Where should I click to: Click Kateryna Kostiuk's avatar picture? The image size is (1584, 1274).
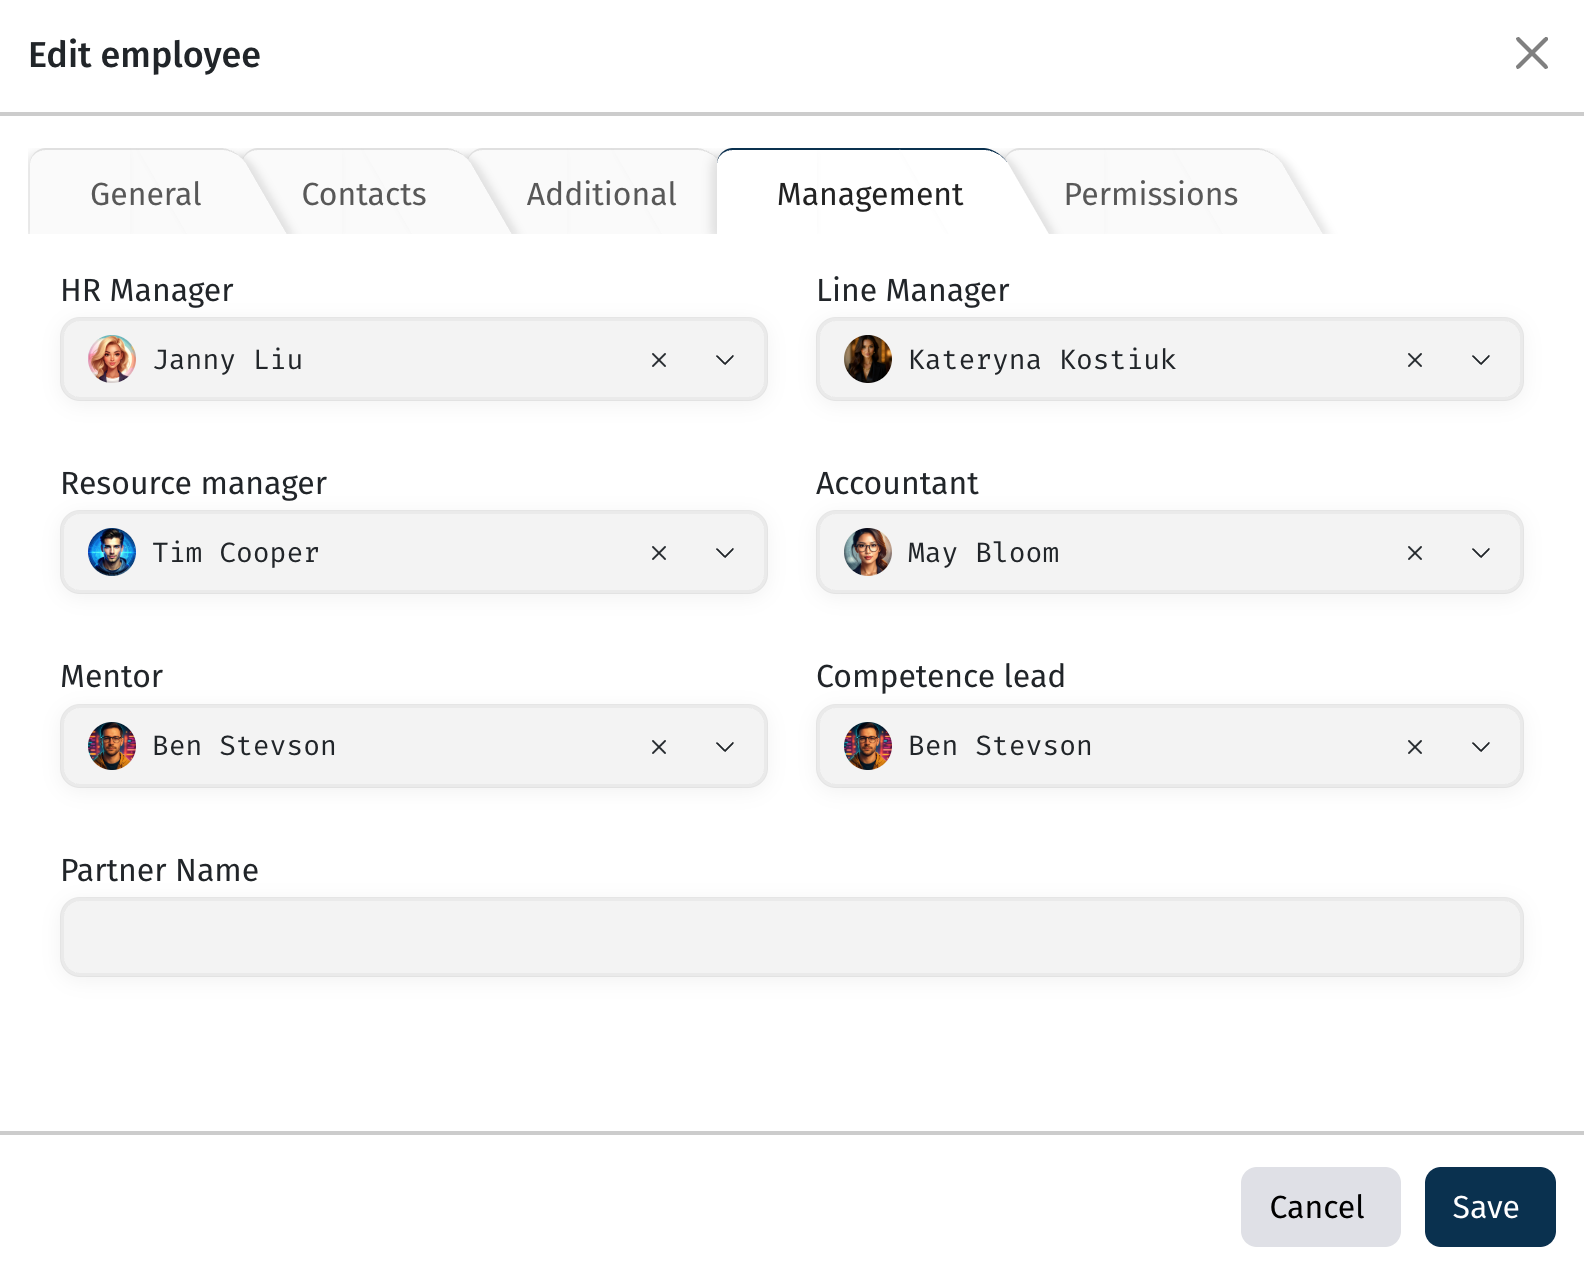pyautogui.click(x=868, y=359)
